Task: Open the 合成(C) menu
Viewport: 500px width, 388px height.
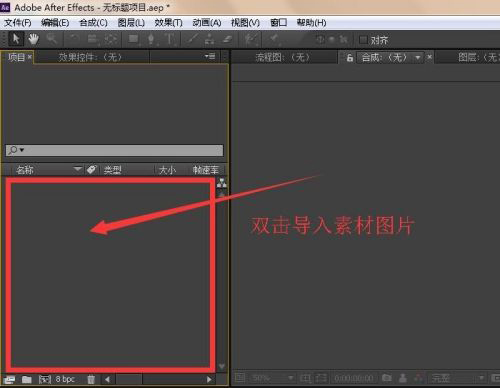Action: click(93, 23)
